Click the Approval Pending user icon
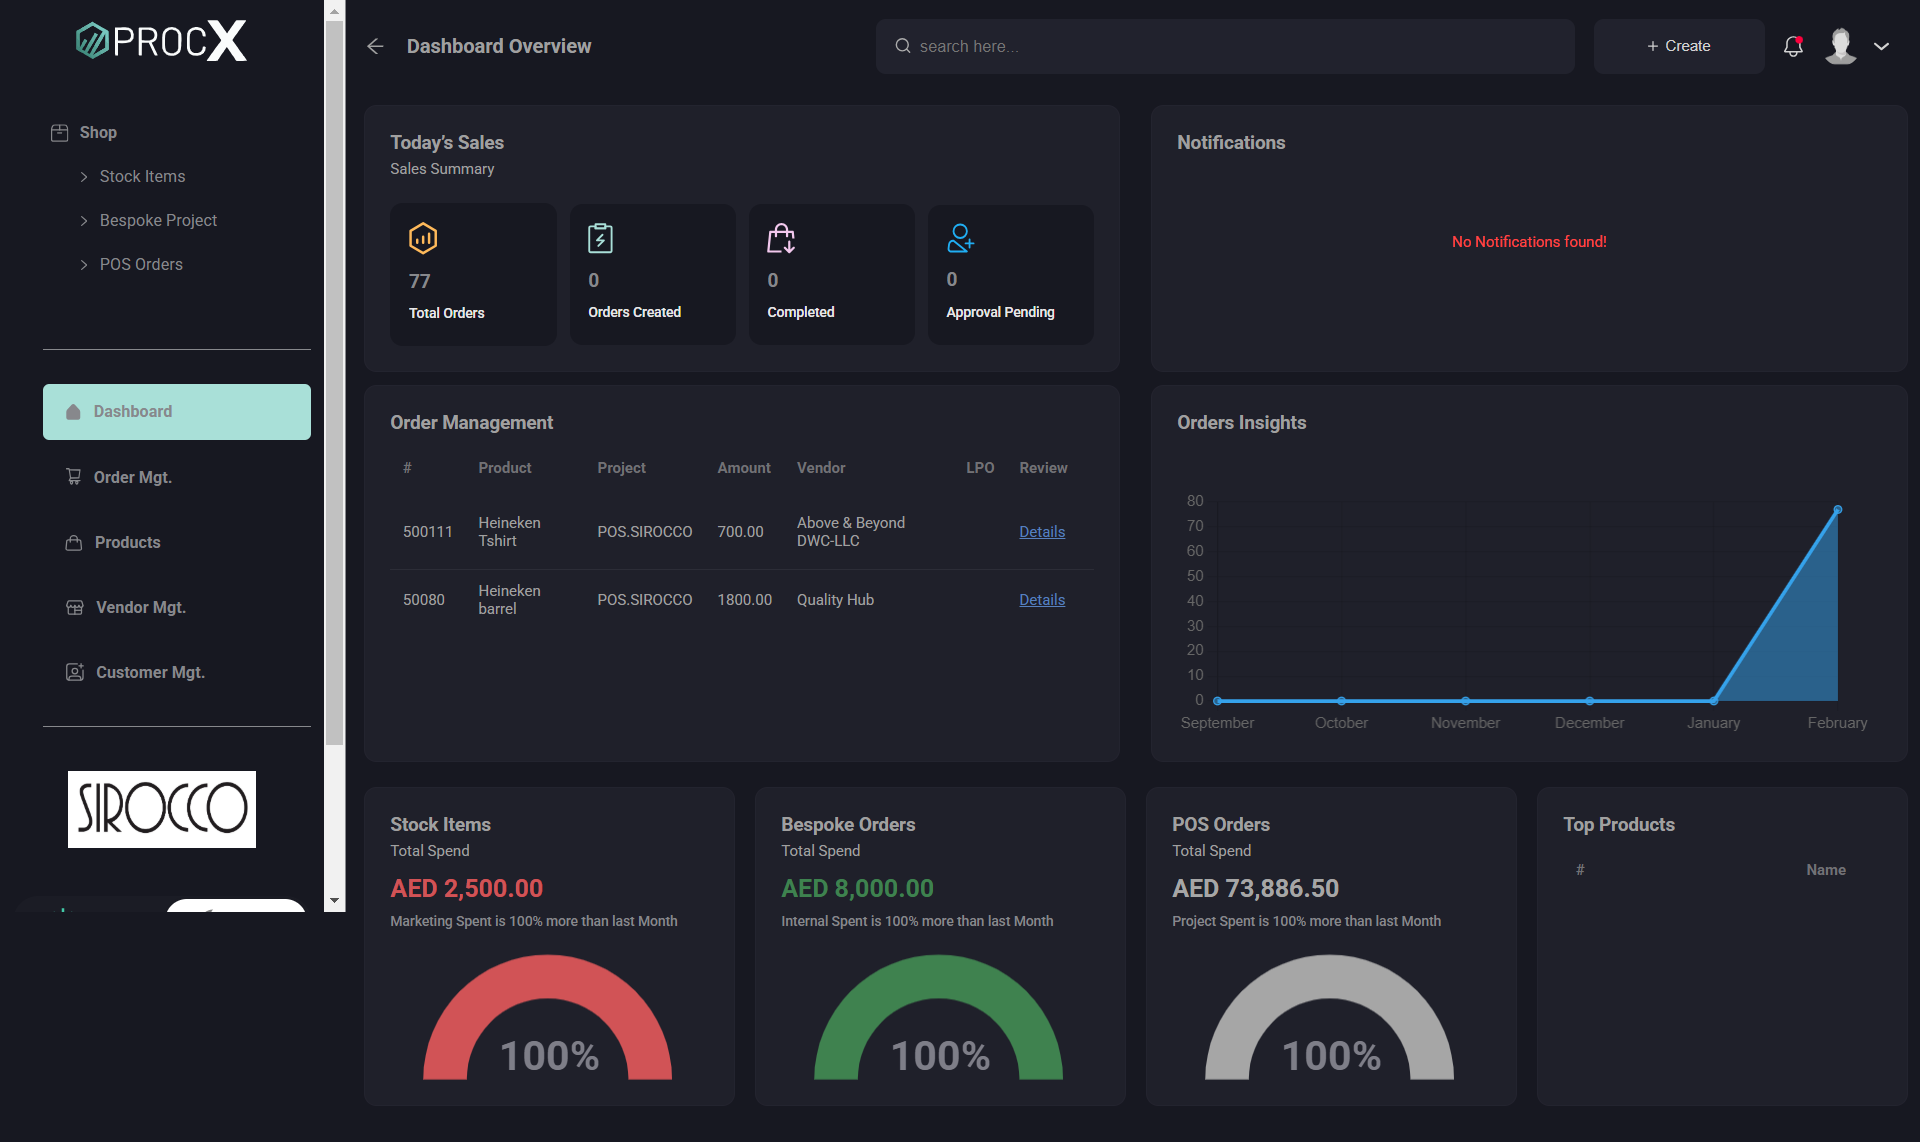This screenshot has width=1920, height=1142. pyautogui.click(x=960, y=238)
